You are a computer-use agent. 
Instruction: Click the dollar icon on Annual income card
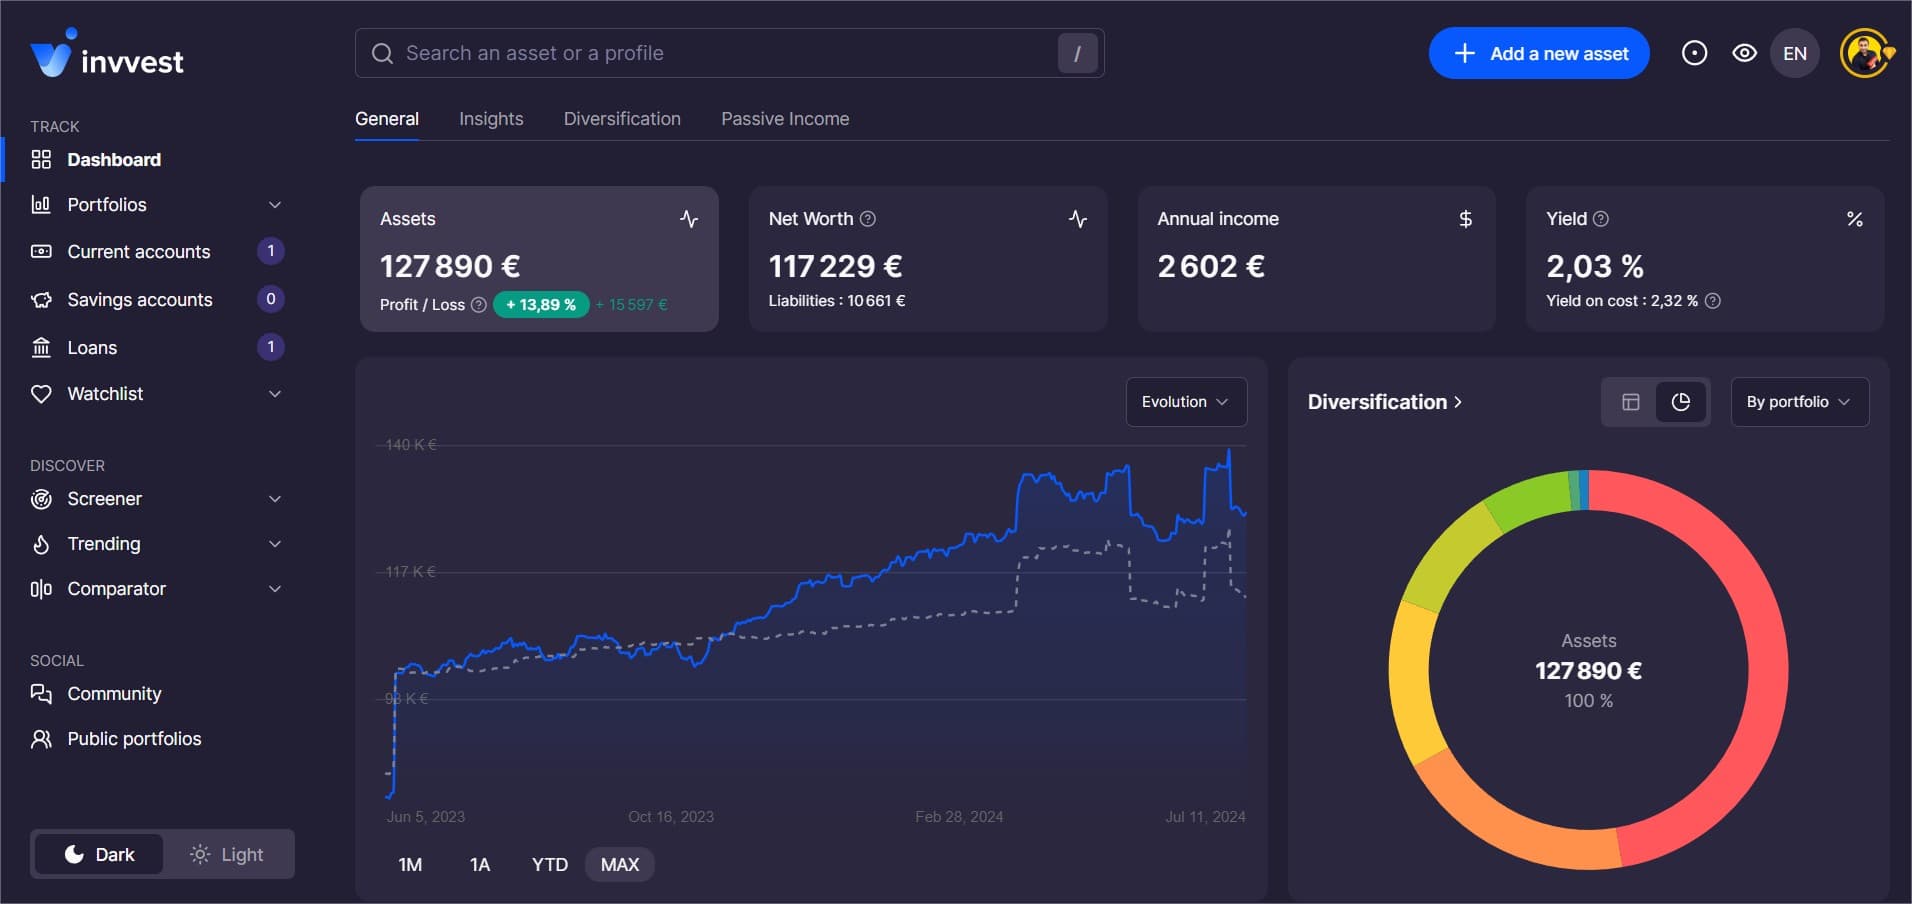1465,218
